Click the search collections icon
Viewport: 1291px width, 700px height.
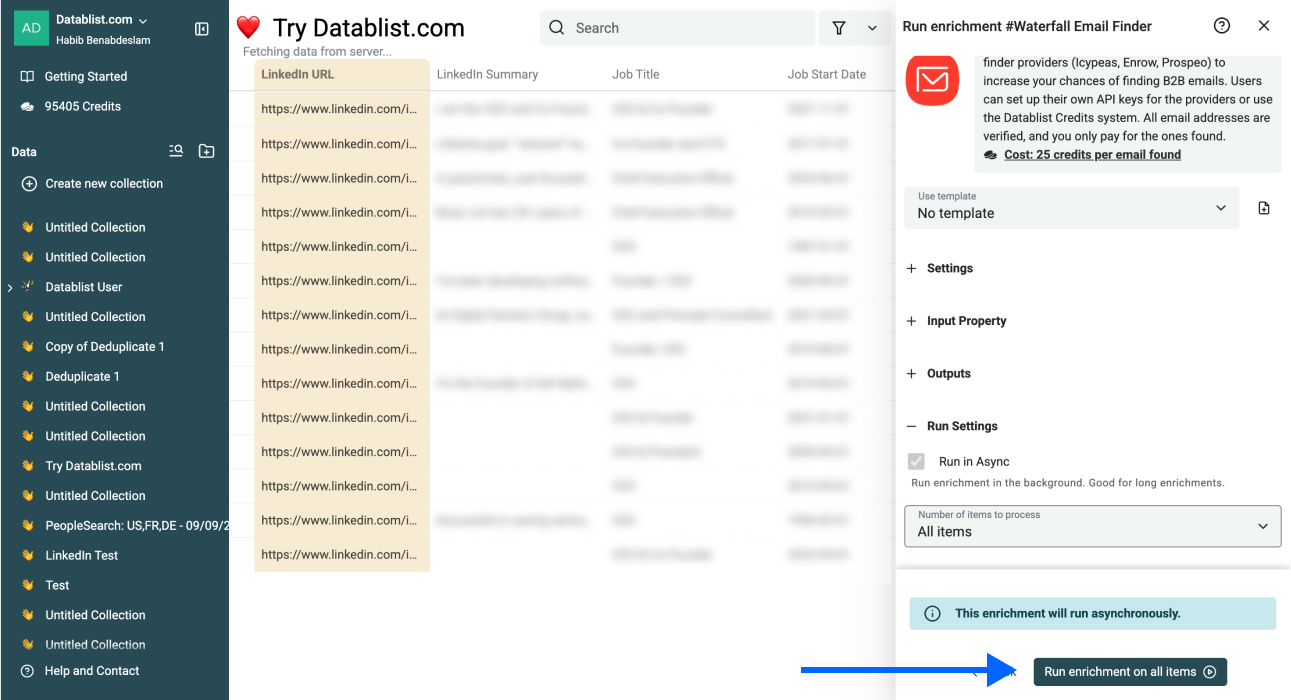[x=176, y=151]
